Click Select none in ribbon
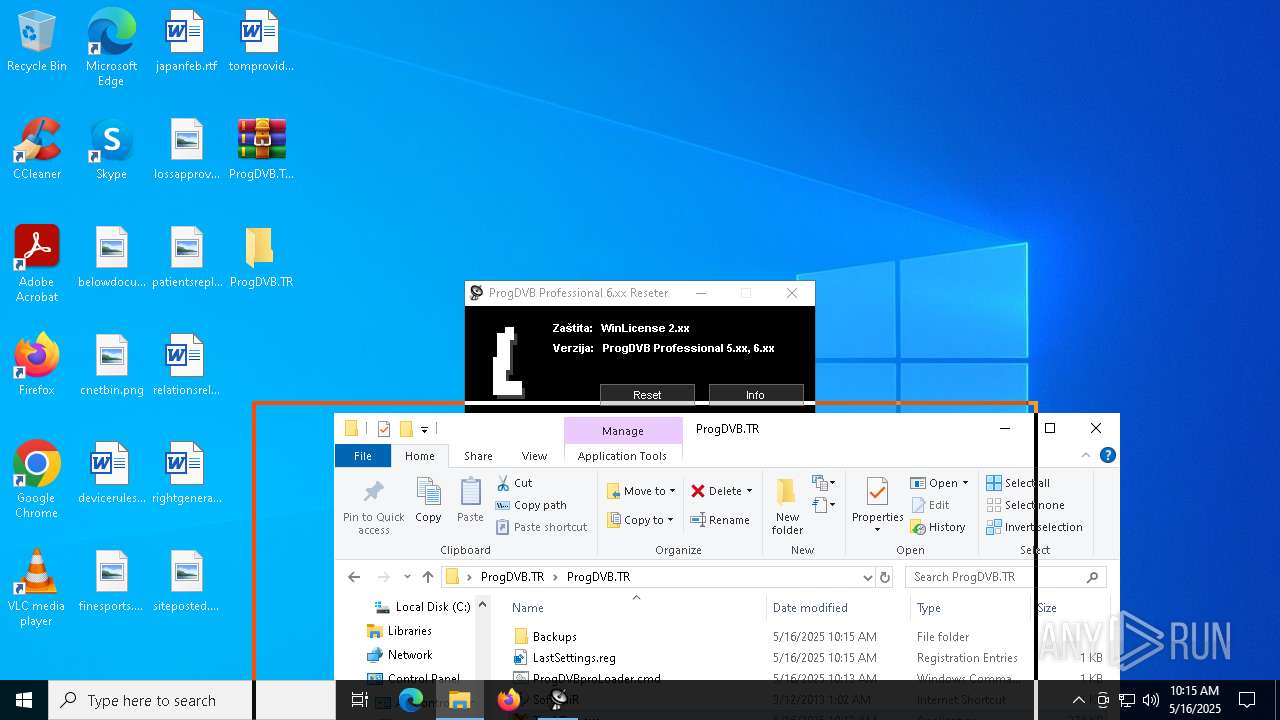The image size is (1280, 720). point(1025,505)
